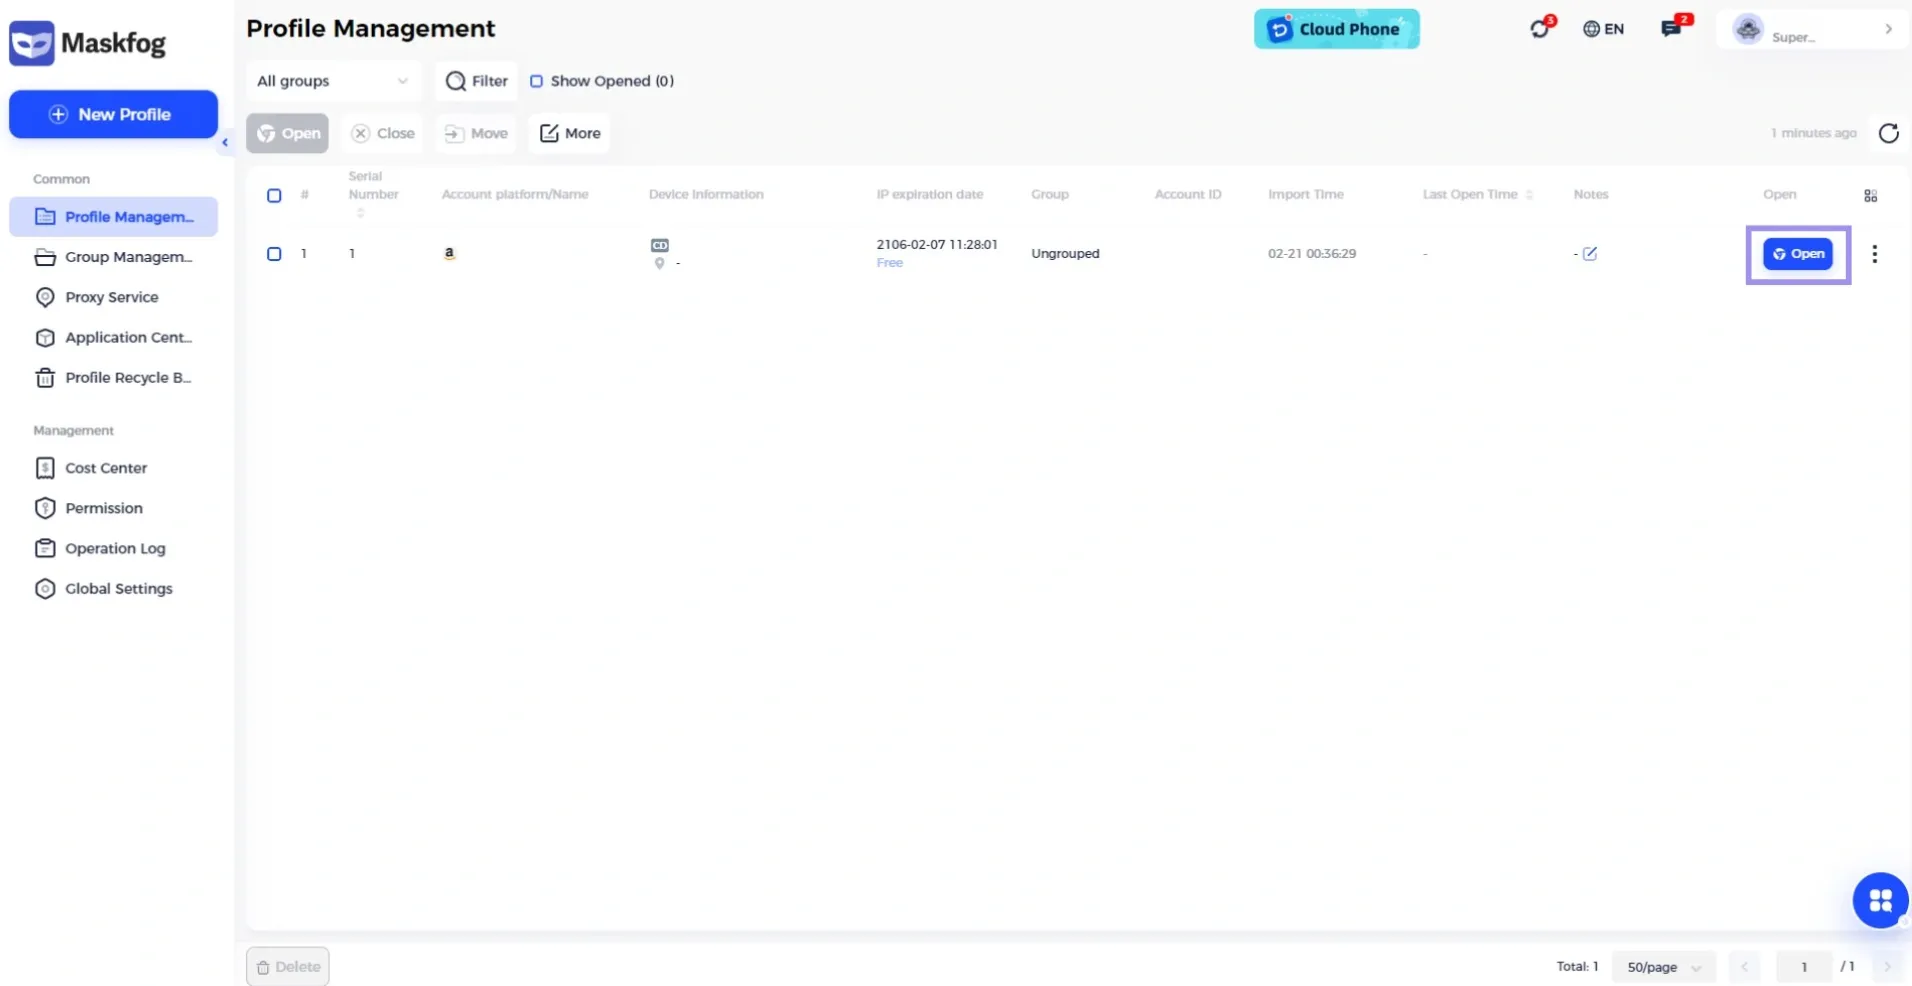Open the Operation Log
The height and width of the screenshot is (986, 1912).
click(114, 548)
